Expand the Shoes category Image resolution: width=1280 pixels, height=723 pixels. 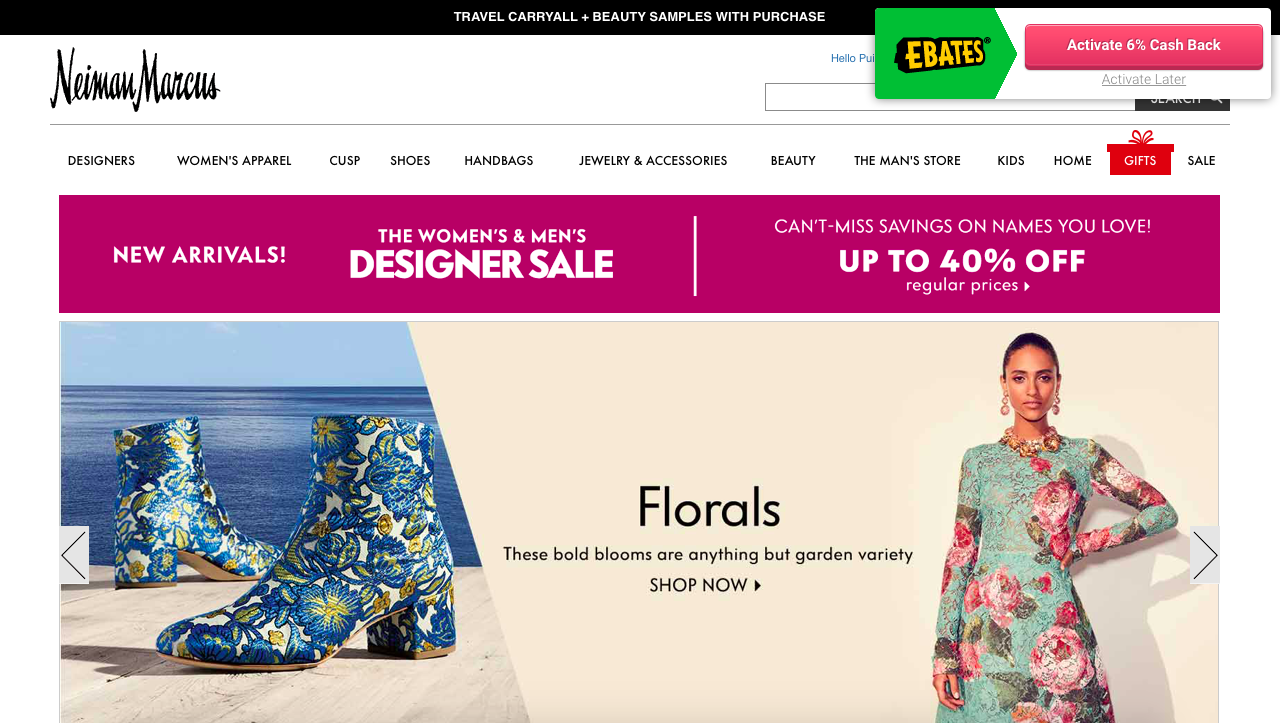pyautogui.click(x=410, y=161)
